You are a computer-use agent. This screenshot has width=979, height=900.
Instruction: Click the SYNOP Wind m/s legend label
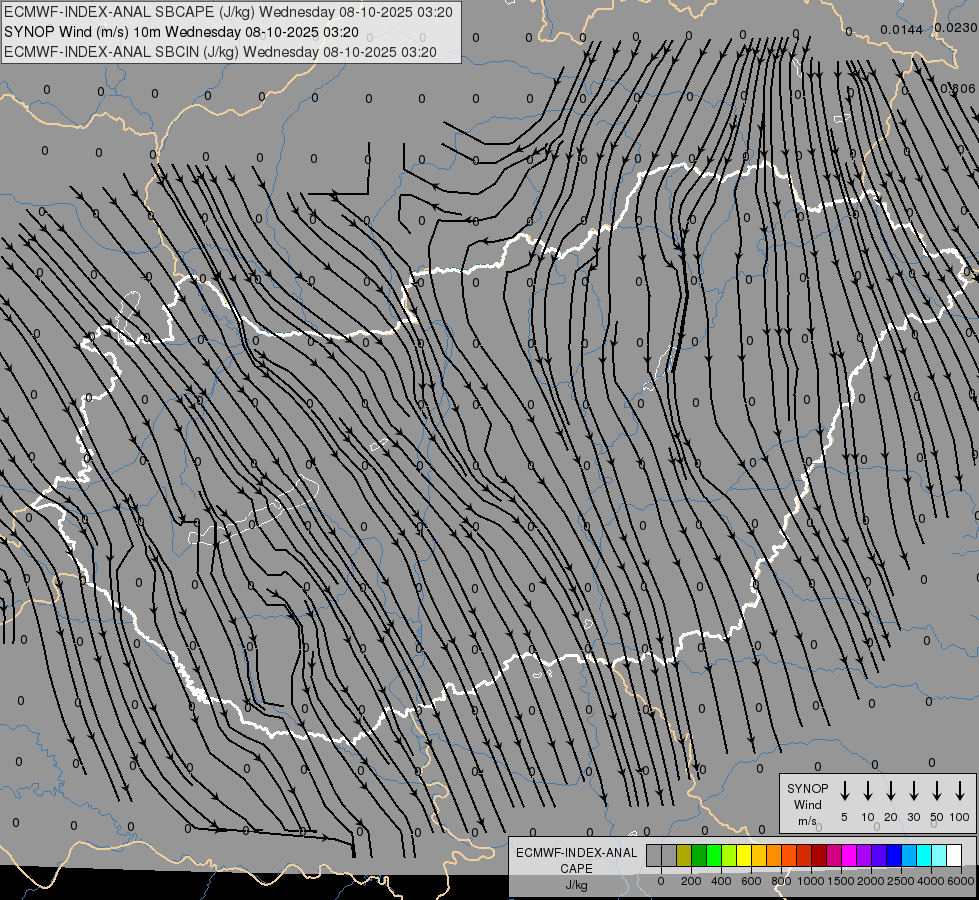pyautogui.click(x=808, y=804)
